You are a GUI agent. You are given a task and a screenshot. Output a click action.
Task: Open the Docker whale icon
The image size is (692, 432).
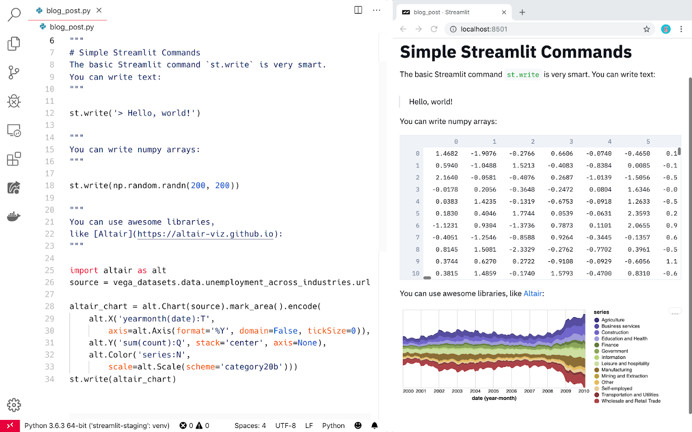coord(14,217)
